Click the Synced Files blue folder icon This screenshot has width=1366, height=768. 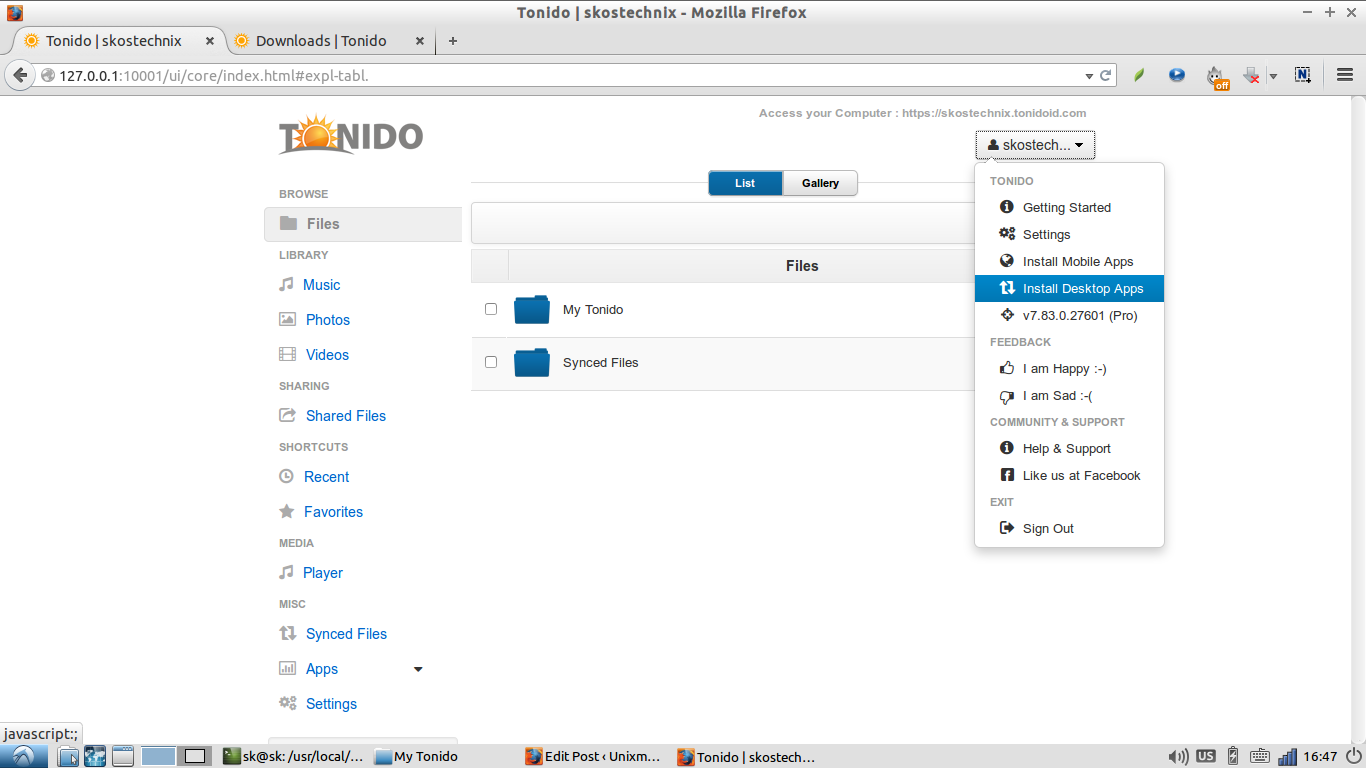[532, 362]
